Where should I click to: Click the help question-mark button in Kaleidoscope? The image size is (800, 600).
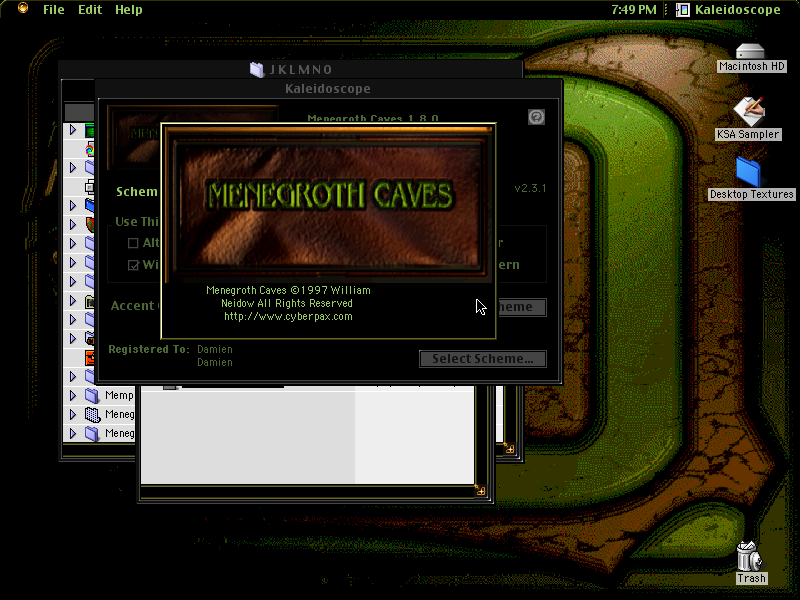point(536,117)
